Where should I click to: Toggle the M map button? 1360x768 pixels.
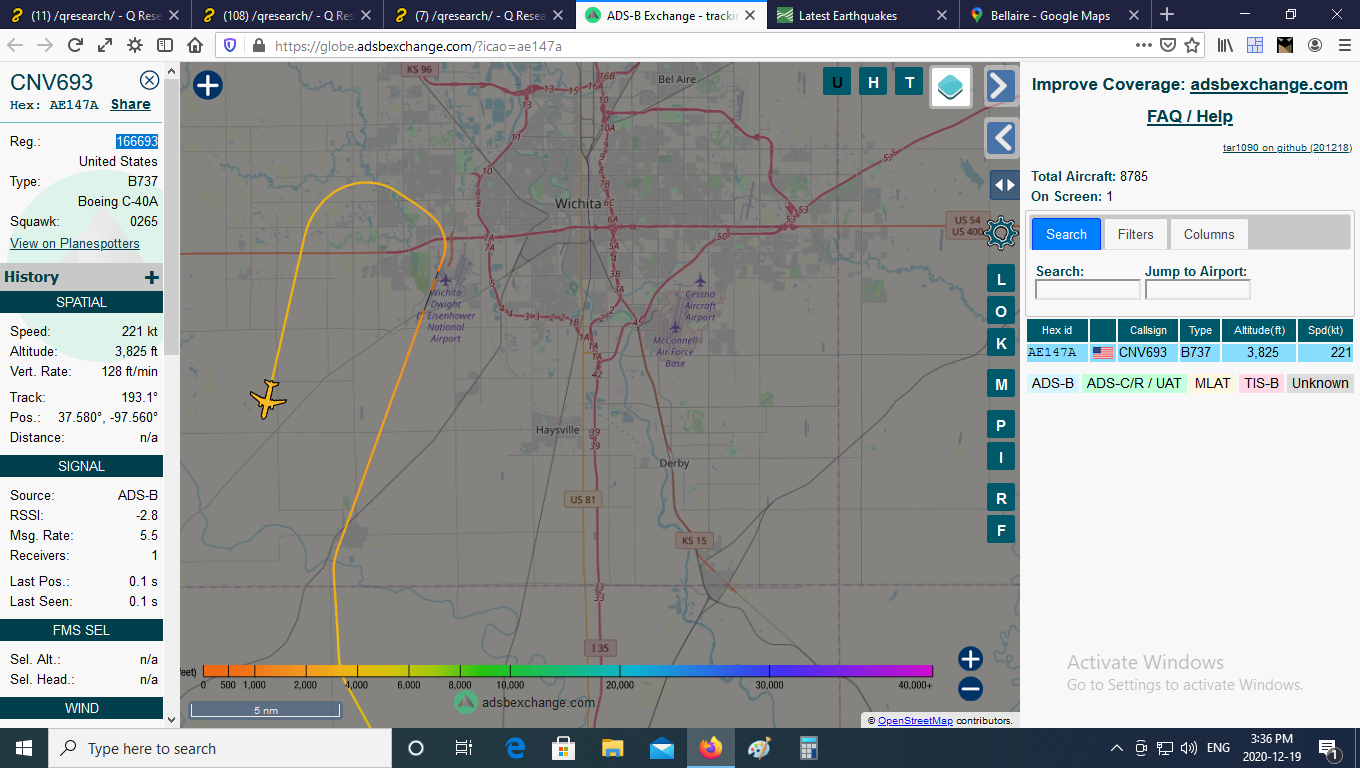tap(1001, 384)
